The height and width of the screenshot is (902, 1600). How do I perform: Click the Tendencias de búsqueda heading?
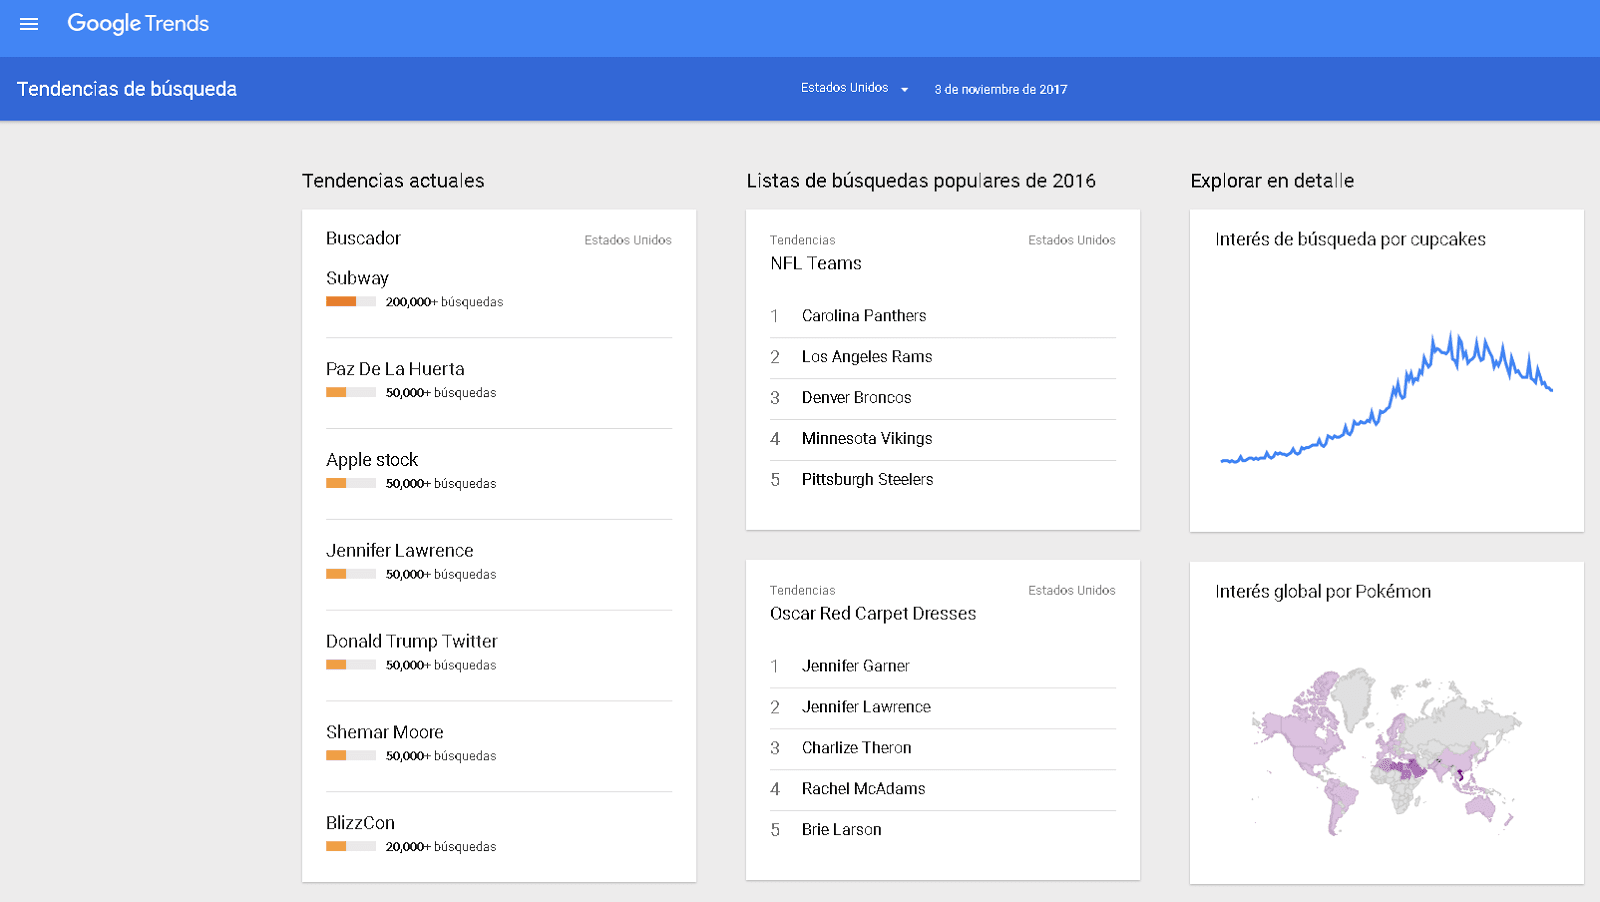click(x=127, y=89)
